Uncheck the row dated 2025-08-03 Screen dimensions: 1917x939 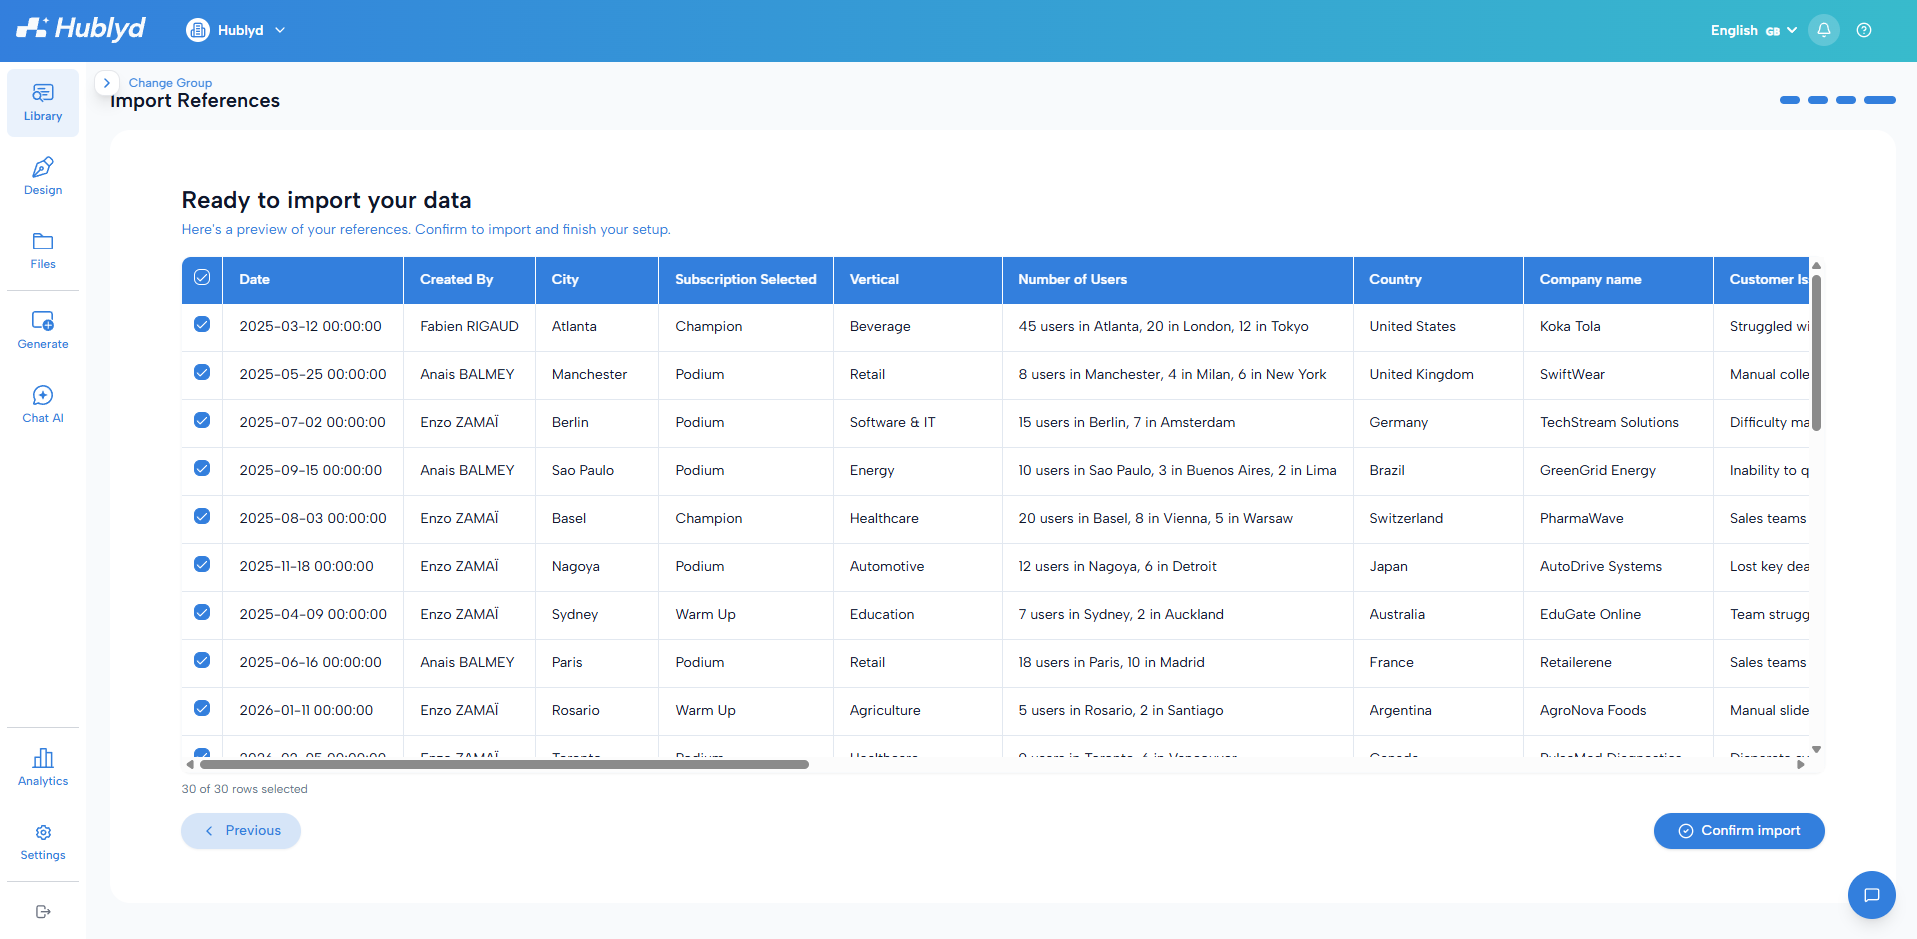tap(202, 517)
